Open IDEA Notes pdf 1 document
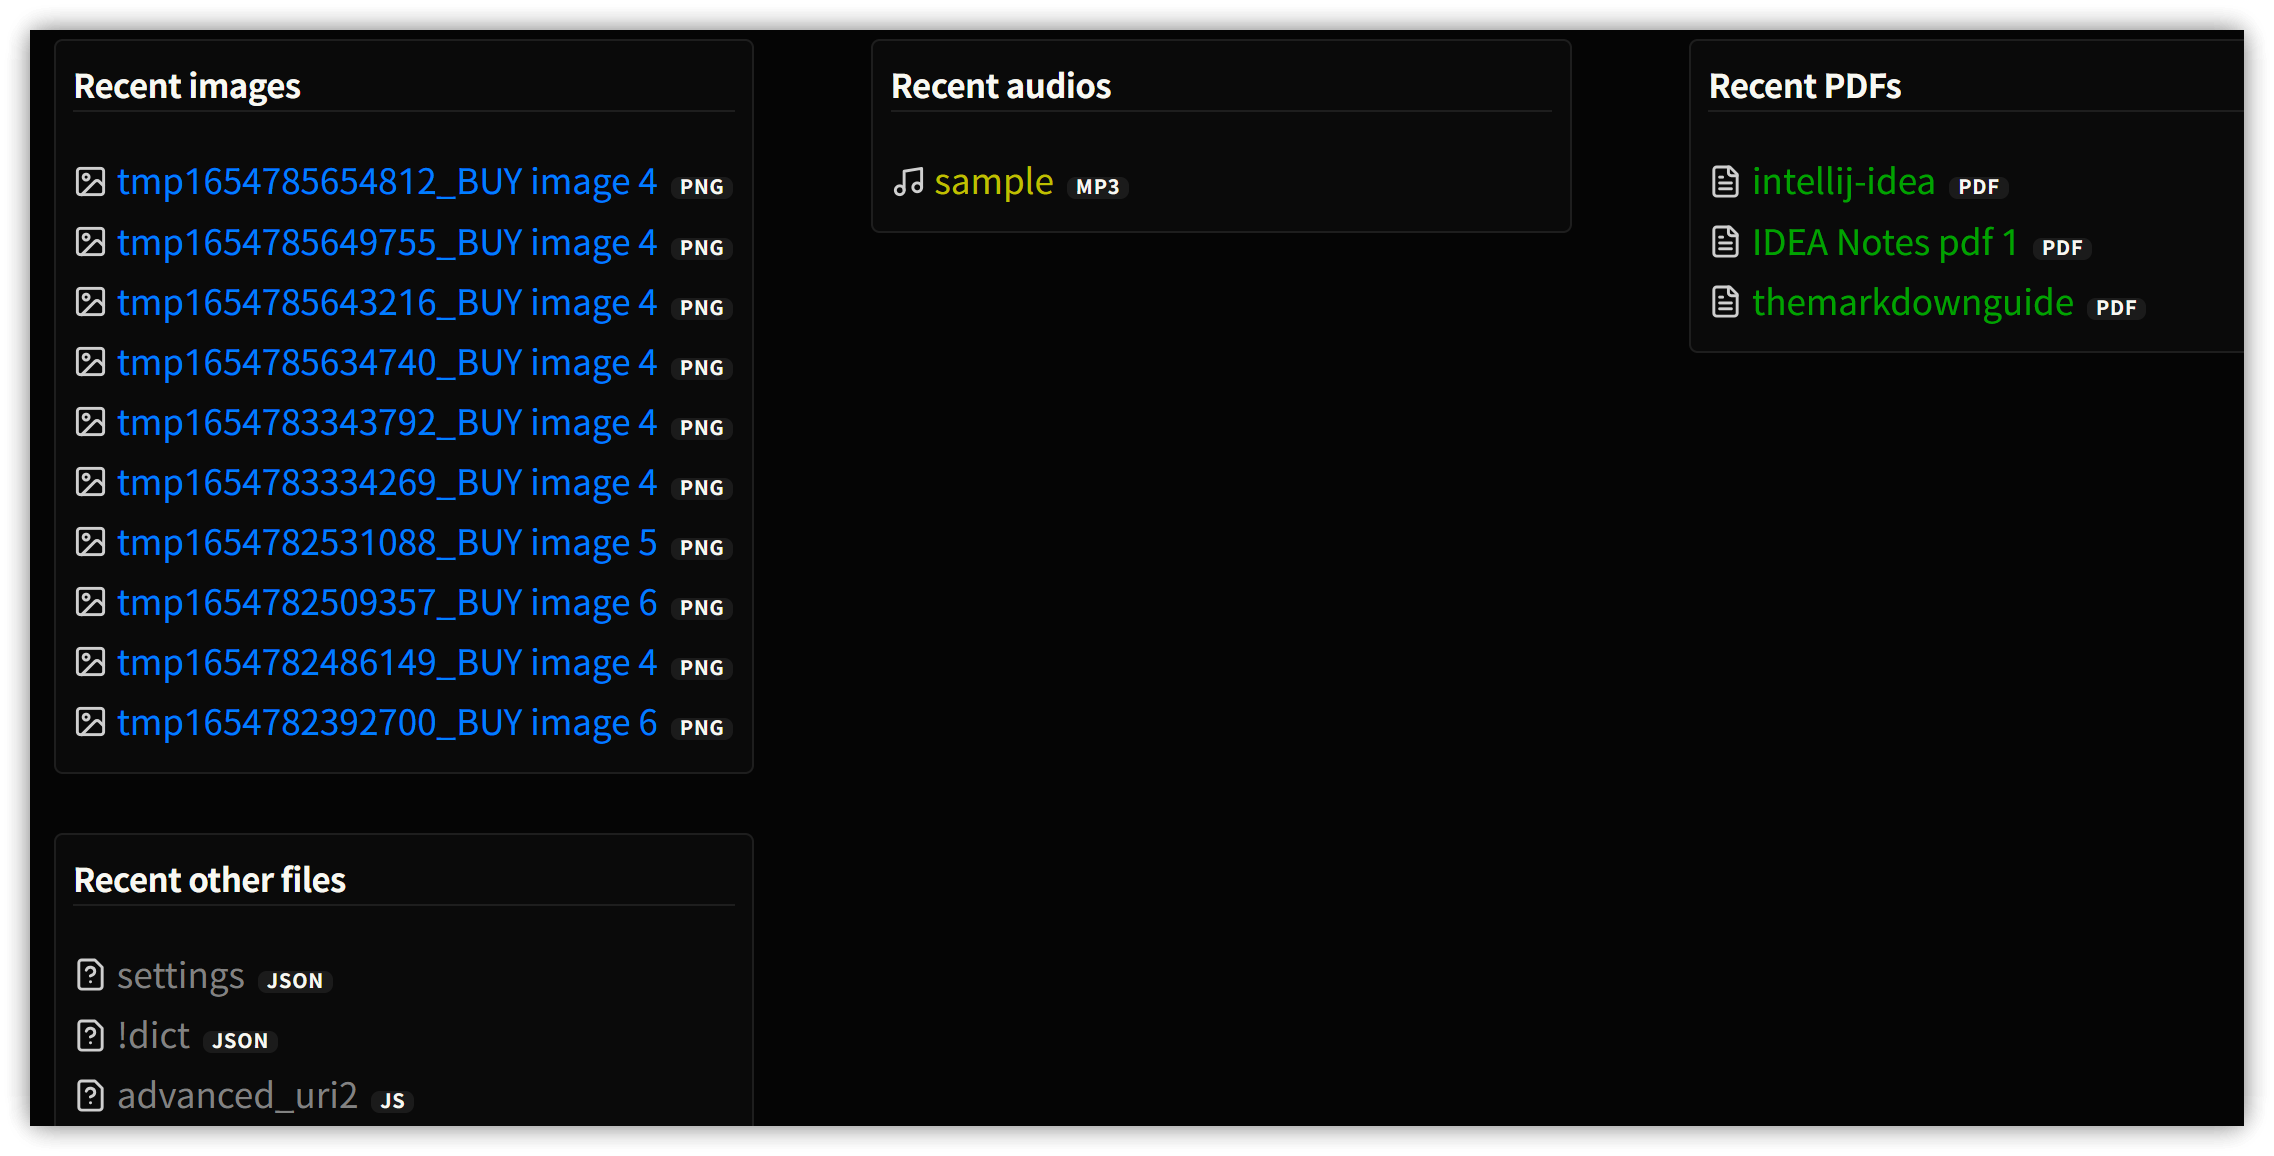This screenshot has width=2274, height=1156. (x=1884, y=243)
